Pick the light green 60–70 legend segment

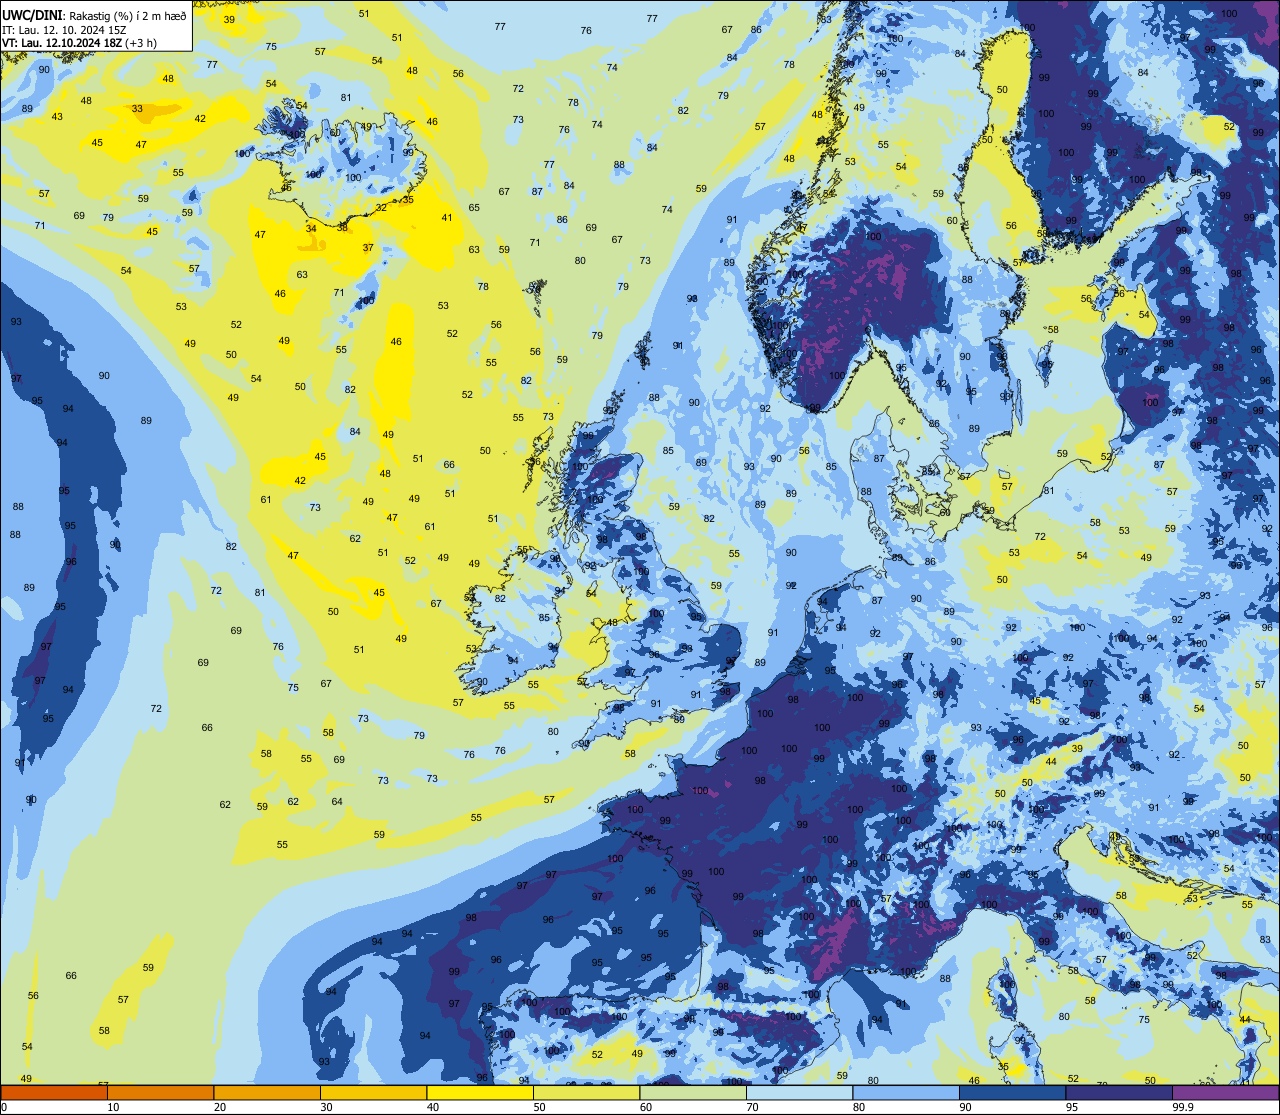(x=693, y=1092)
